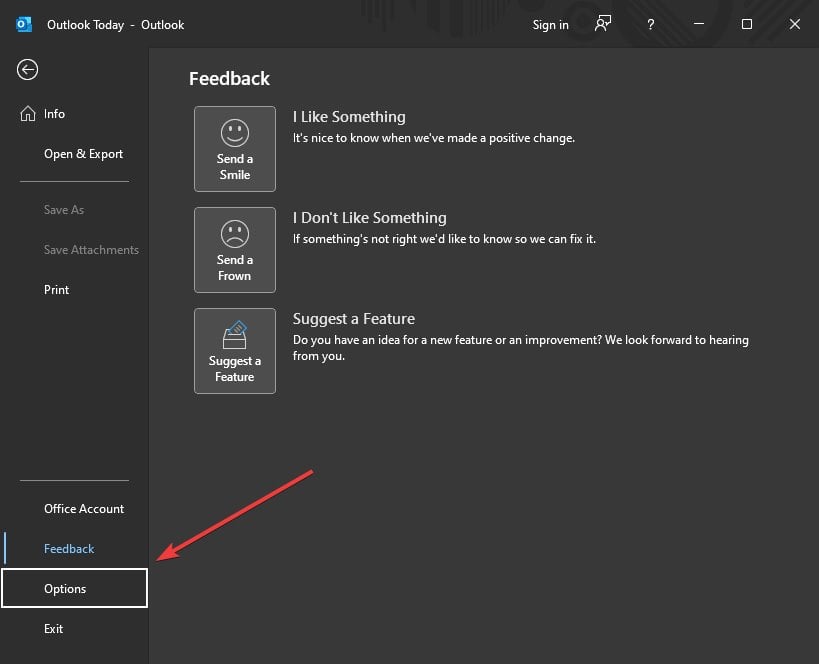Click the back arrow to leave Feedback

click(27, 70)
